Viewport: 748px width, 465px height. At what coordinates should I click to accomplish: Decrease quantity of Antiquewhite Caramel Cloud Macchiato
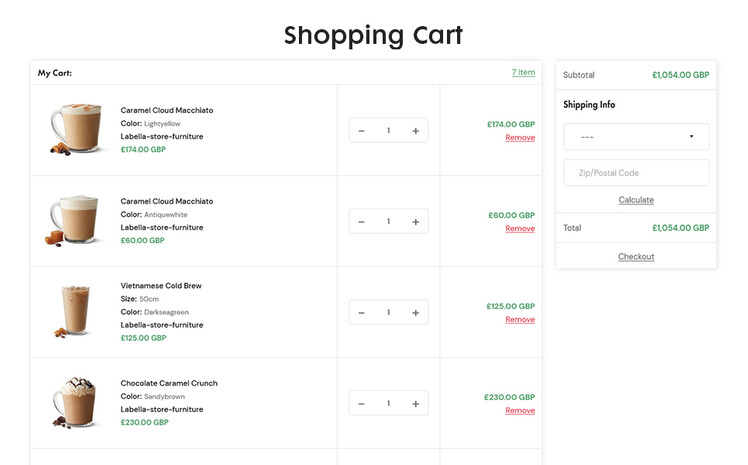362,222
